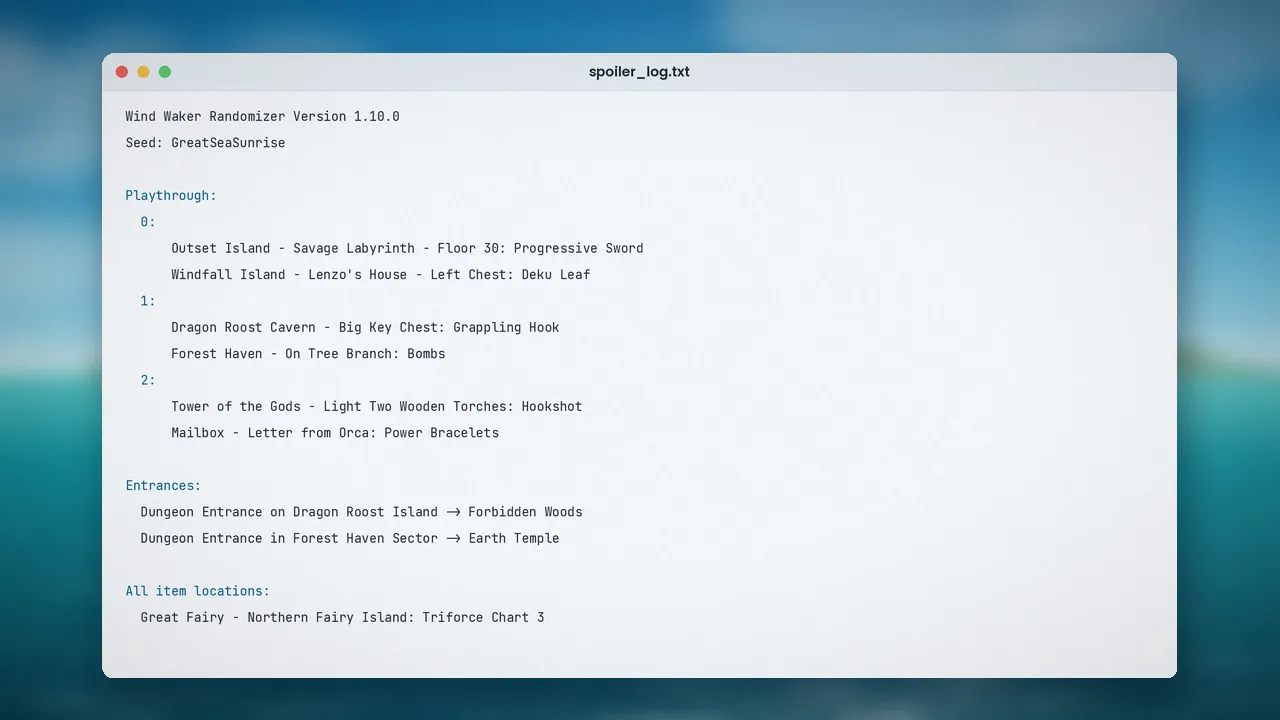Click the Mailbox Power Bracelets line
The width and height of the screenshot is (1280, 720).
point(335,433)
